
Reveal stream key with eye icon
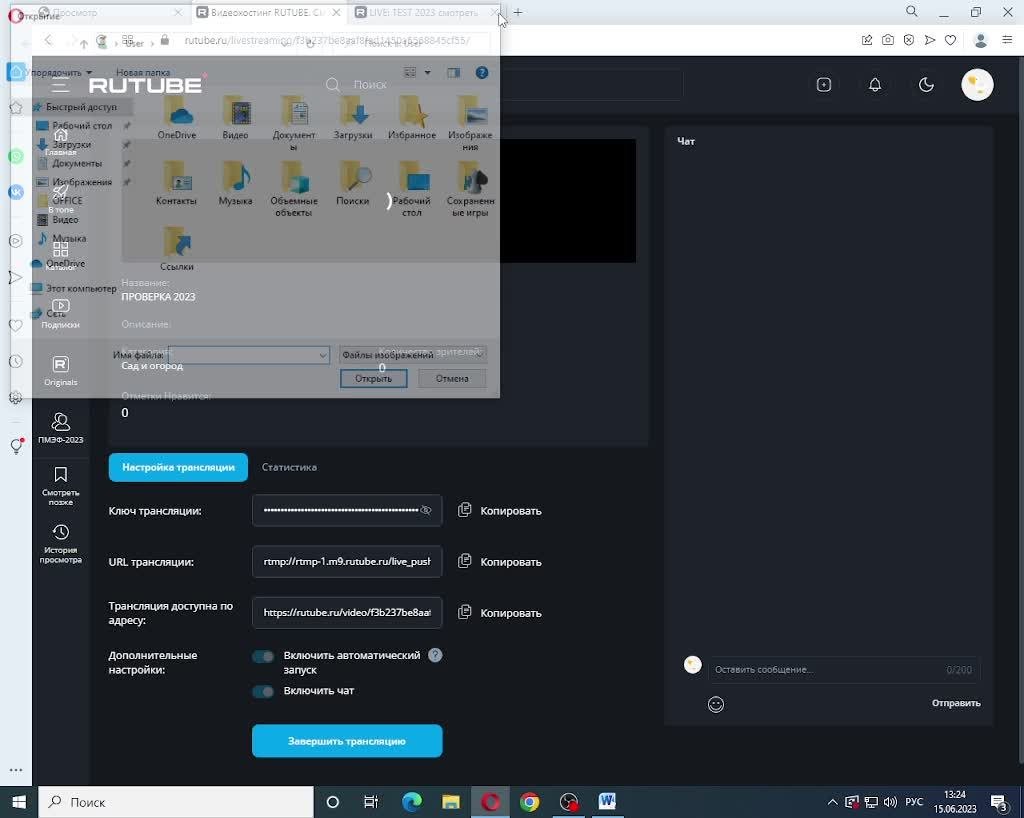426,510
